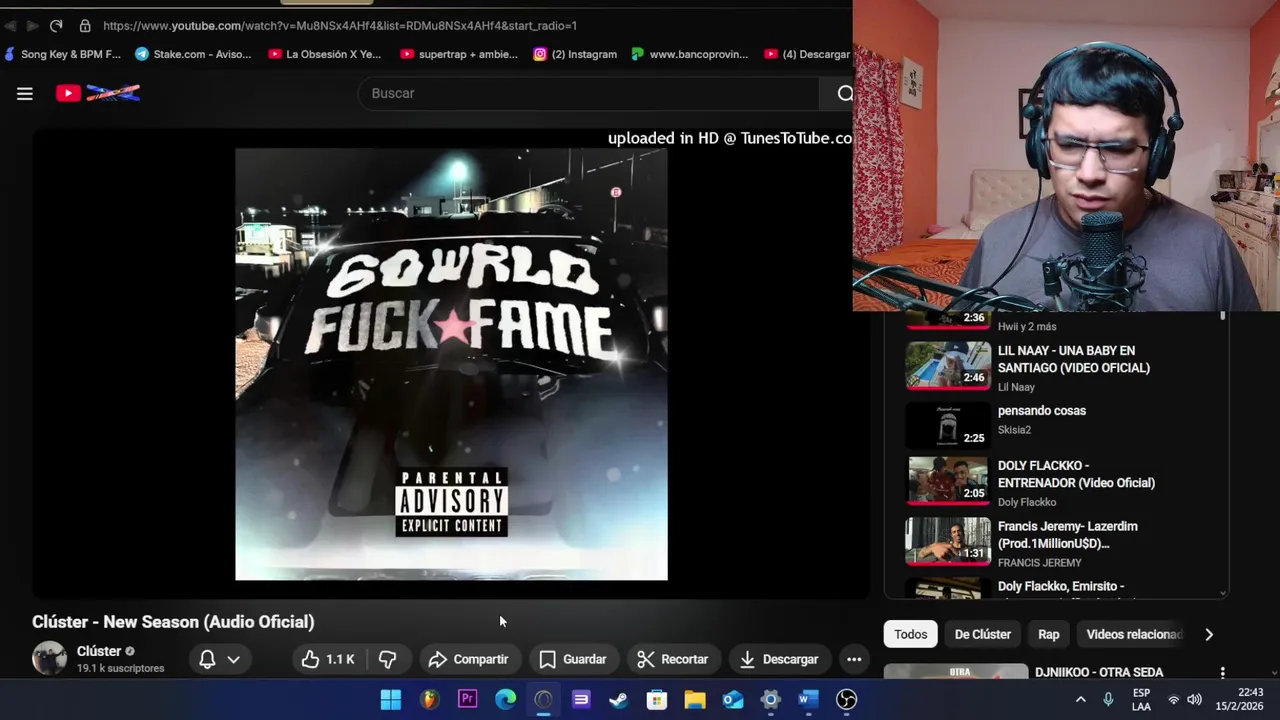1280x720 pixels.
Task: Open La Obsesión X Ye... bookmark
Action: click(325, 54)
